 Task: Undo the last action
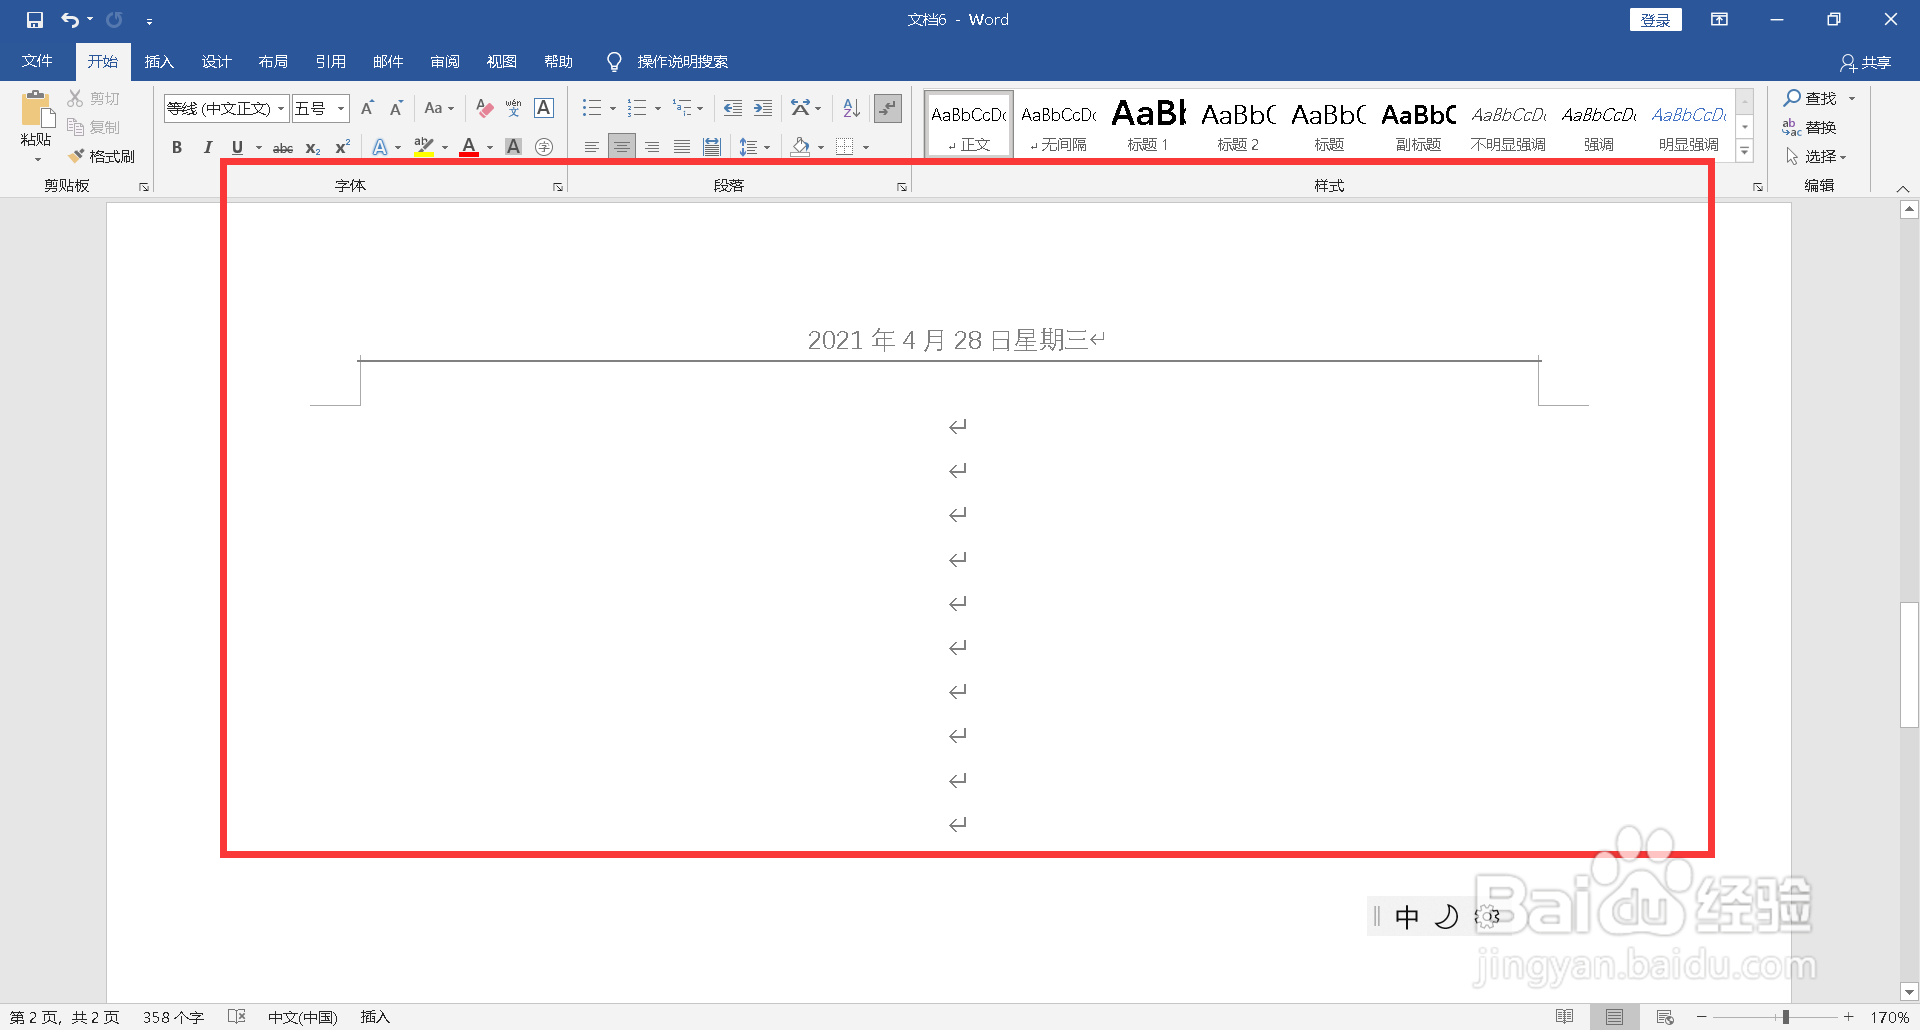point(69,20)
